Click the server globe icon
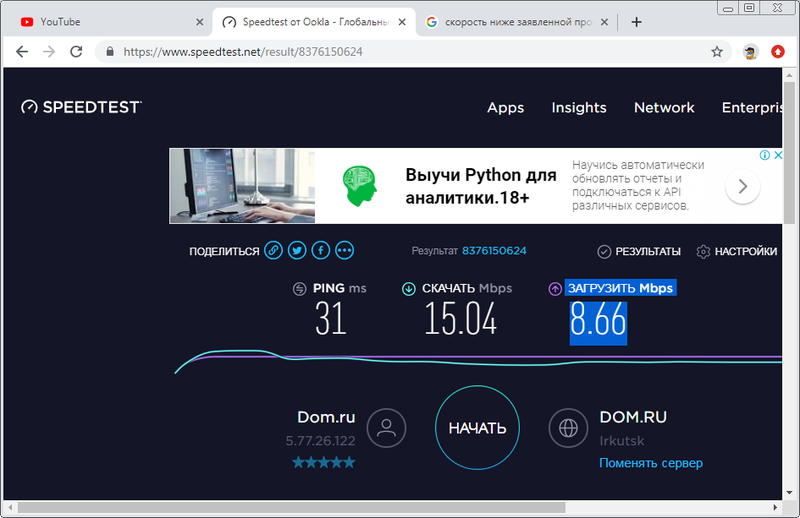The width and height of the screenshot is (800, 518). (x=568, y=428)
